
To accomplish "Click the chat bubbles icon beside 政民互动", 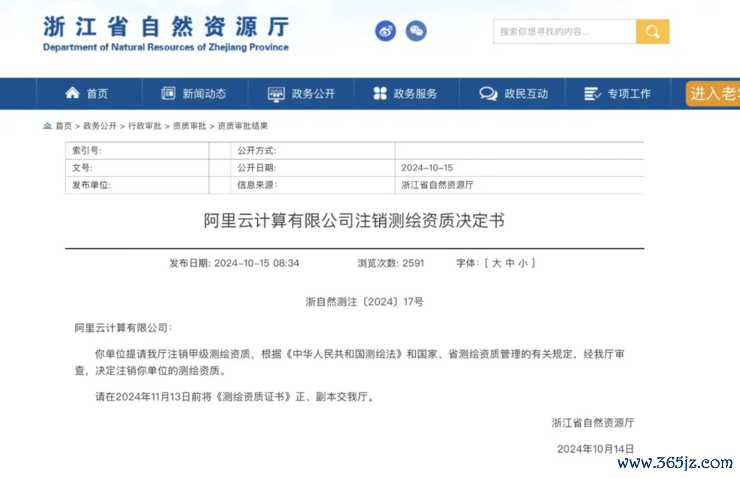I will point(488,94).
